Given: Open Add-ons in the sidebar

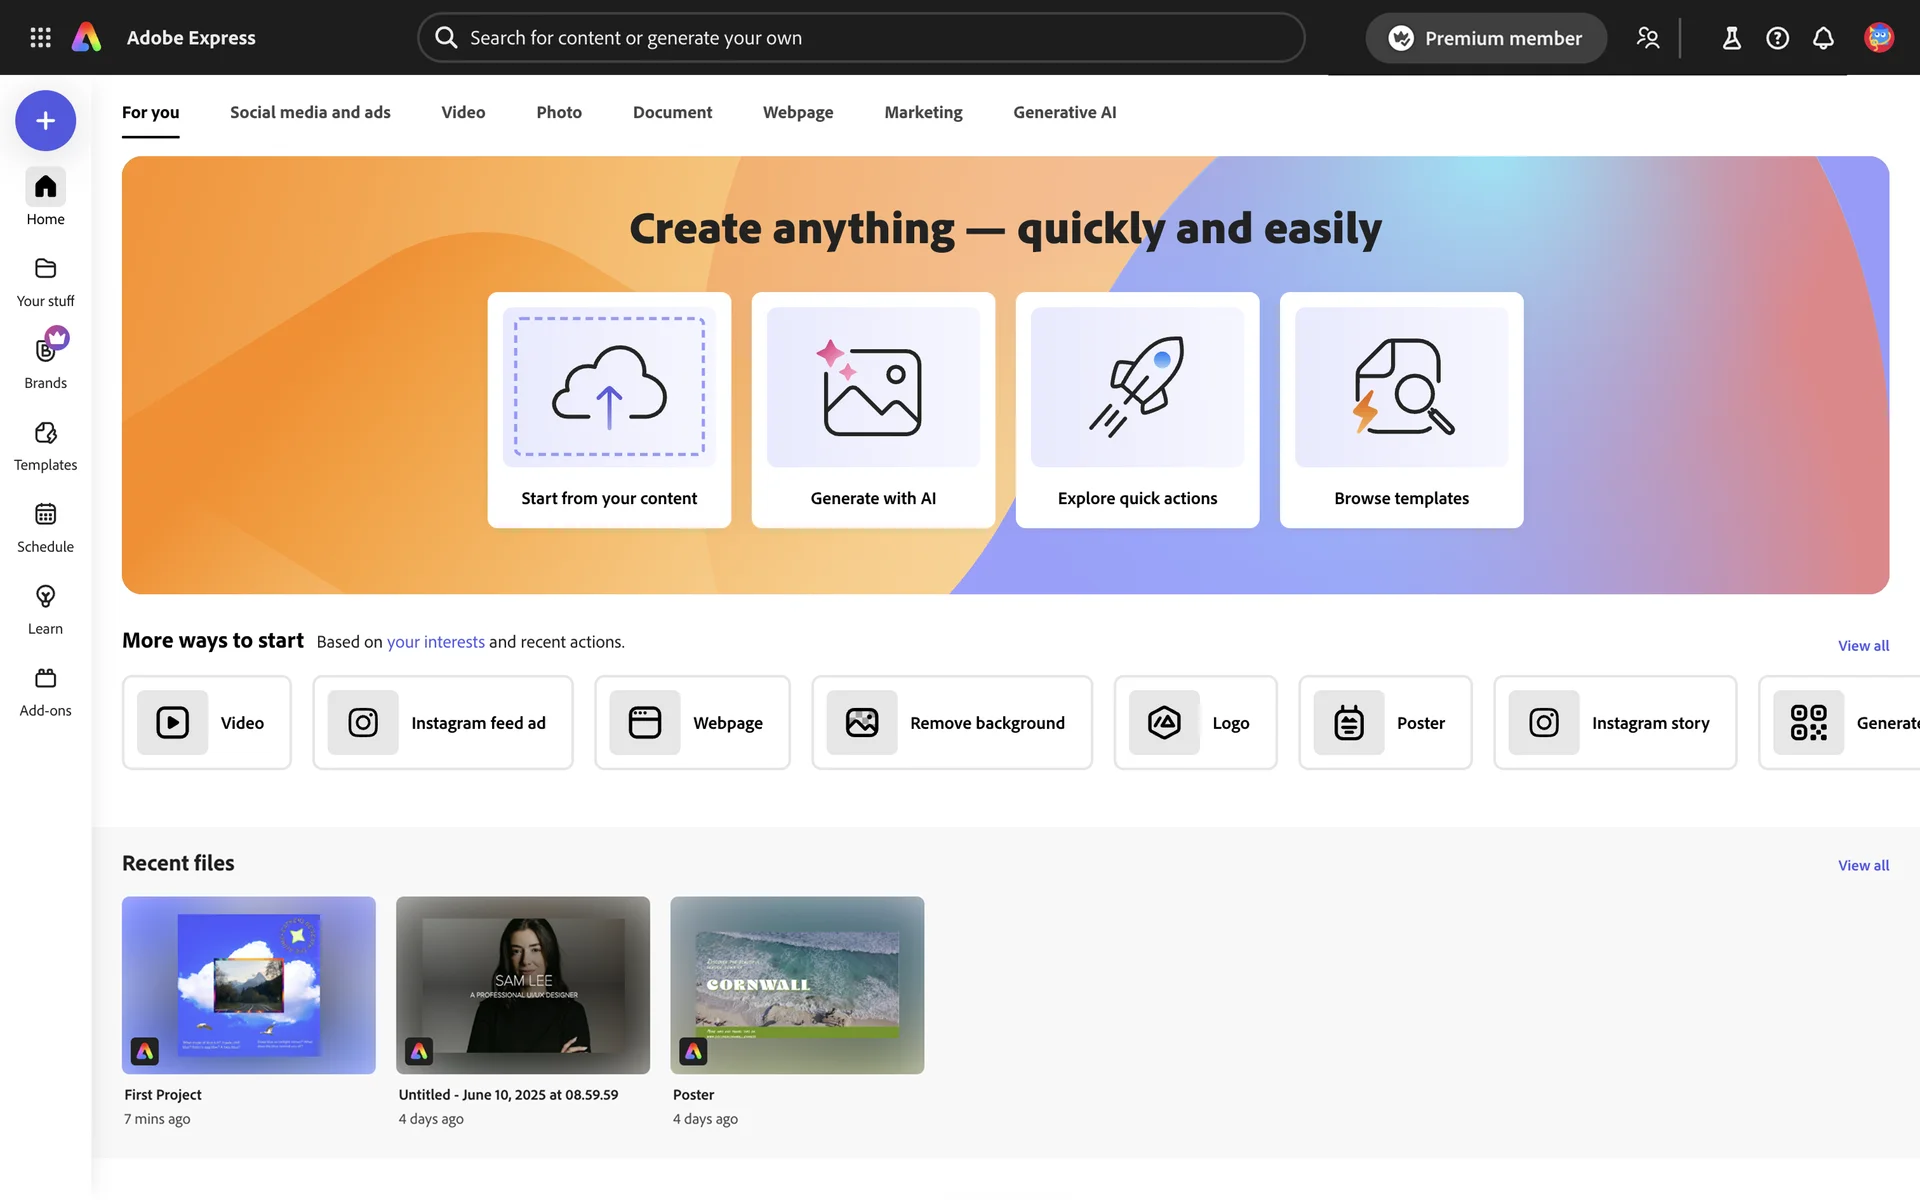Looking at the screenshot, I should [45, 691].
